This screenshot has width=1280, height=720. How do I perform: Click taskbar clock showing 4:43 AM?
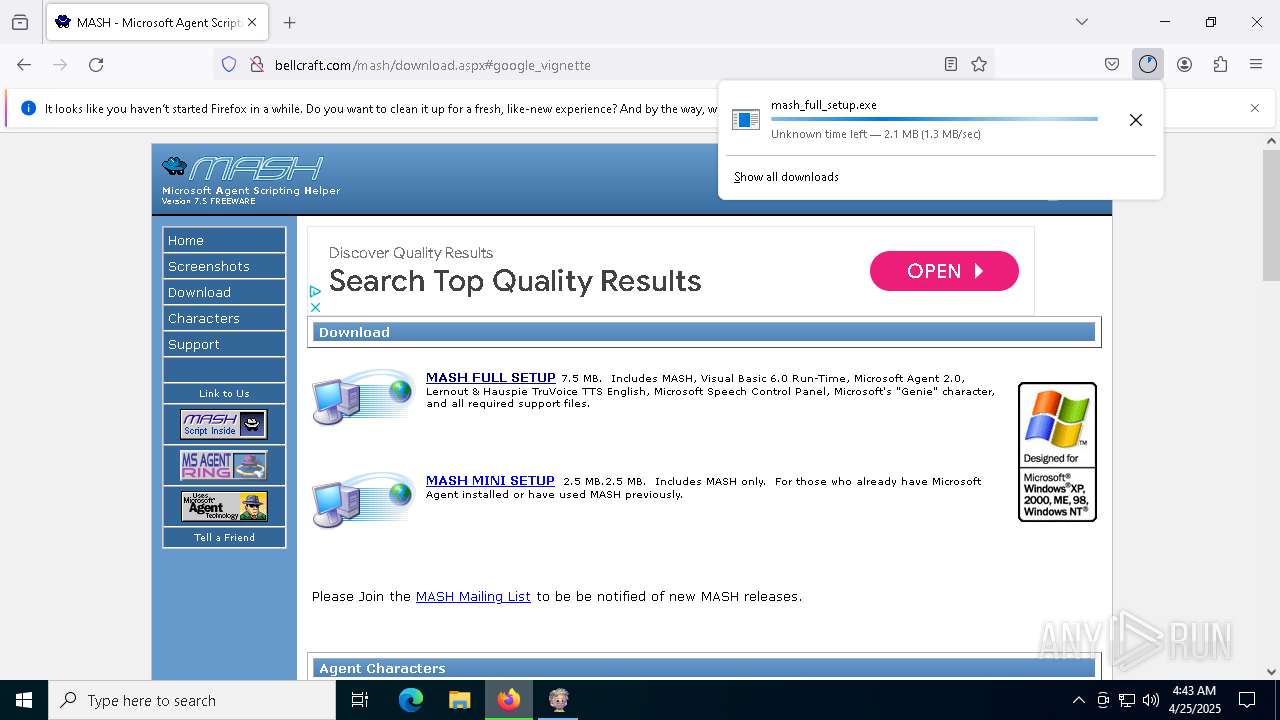click(1194, 700)
